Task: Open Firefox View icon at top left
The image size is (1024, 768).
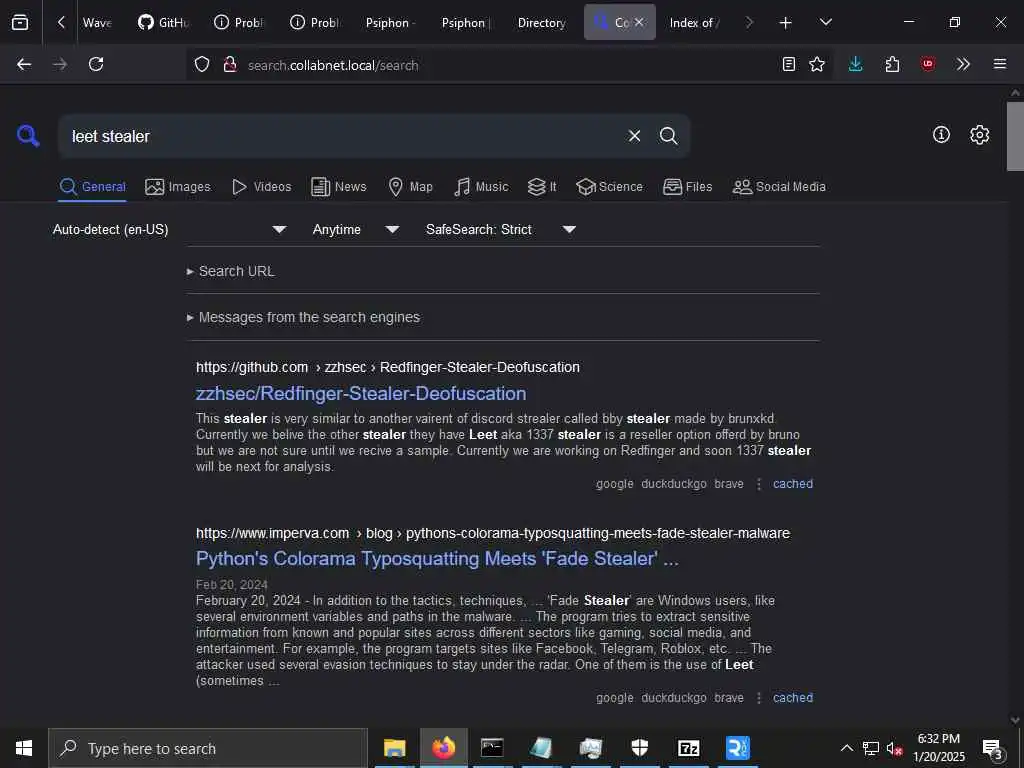Action: (x=20, y=23)
